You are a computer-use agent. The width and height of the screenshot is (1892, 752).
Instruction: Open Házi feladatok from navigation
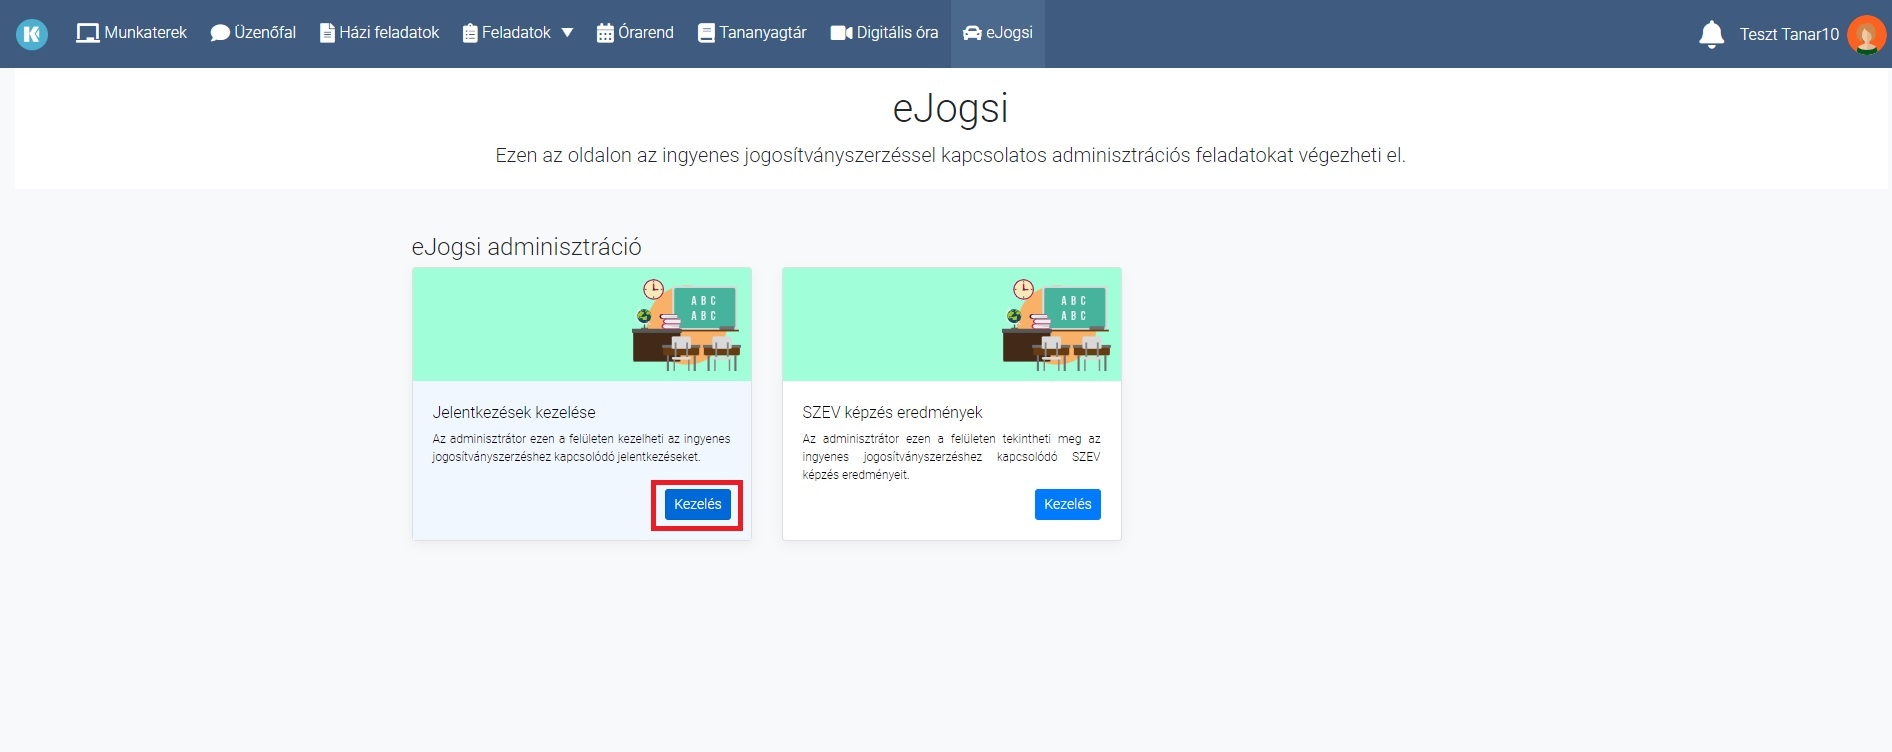(x=379, y=33)
